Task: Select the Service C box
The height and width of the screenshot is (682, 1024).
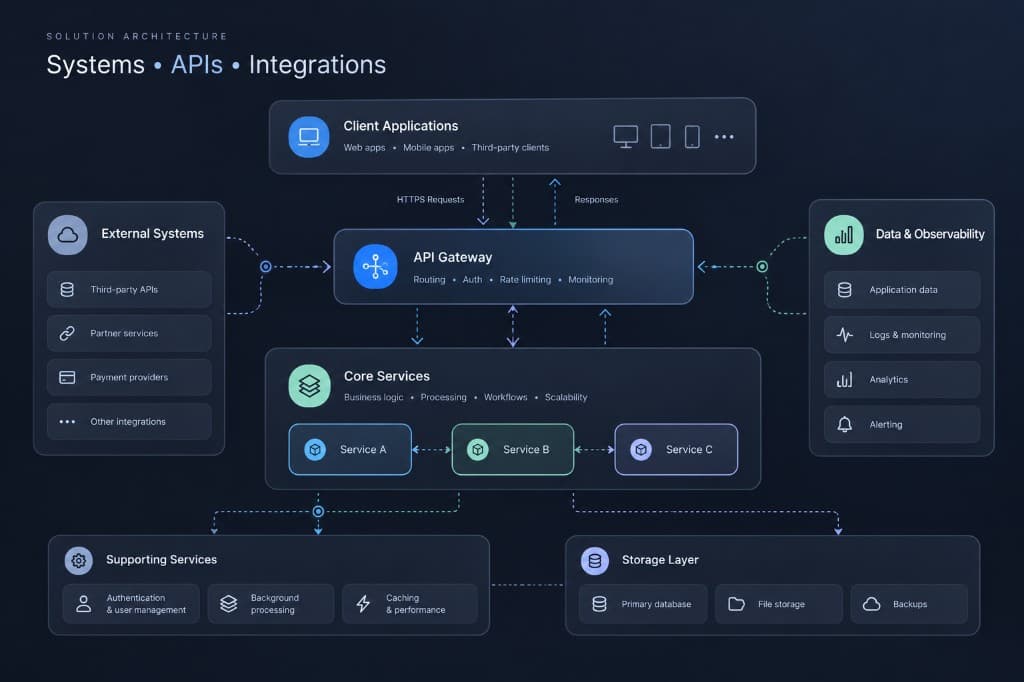Action: [x=676, y=449]
